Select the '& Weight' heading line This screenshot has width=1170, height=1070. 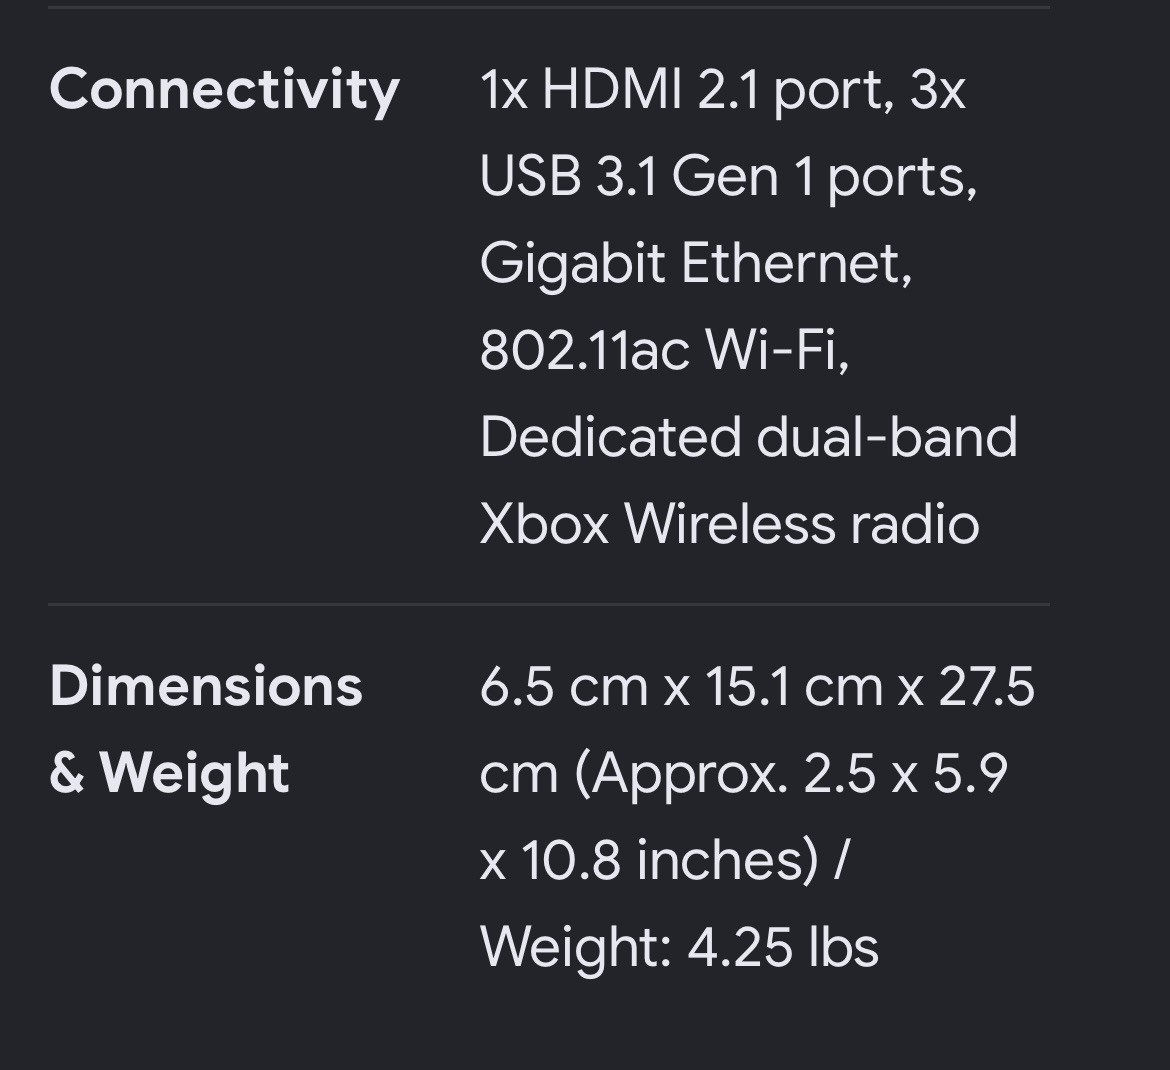[169, 774]
